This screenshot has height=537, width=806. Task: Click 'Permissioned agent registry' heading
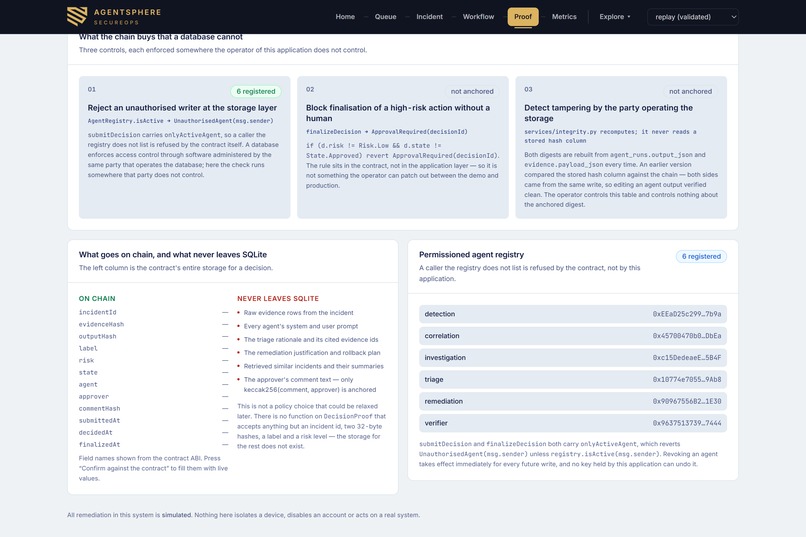tap(471, 254)
